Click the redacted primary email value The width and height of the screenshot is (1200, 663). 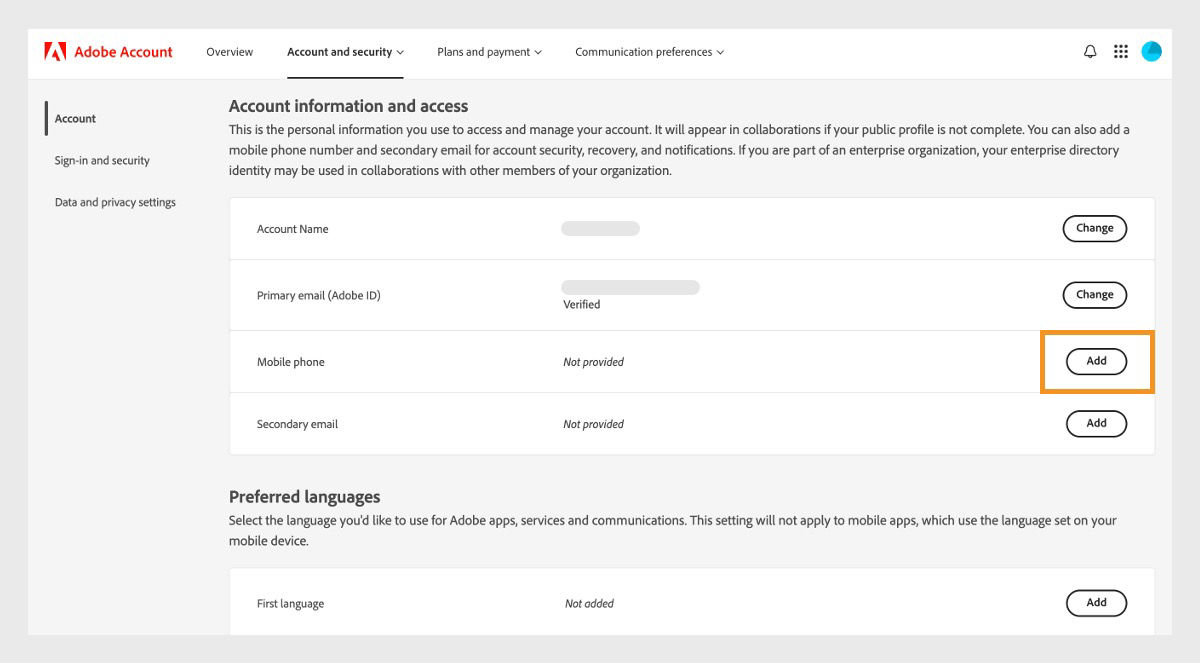coord(630,288)
